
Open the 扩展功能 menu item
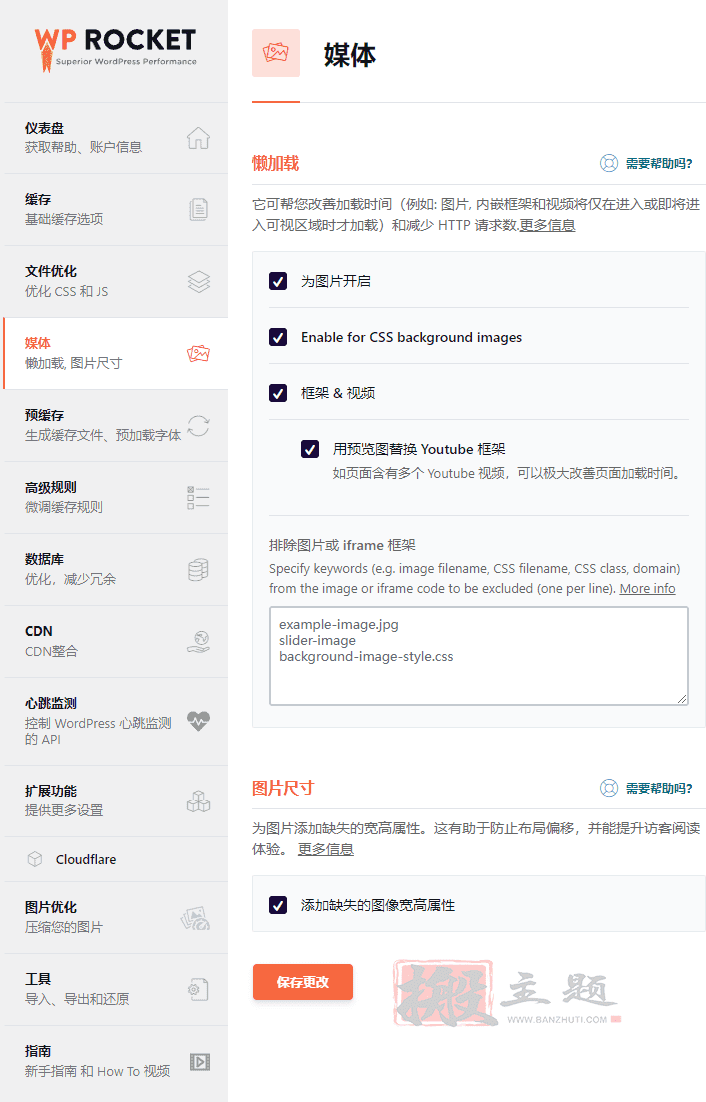point(116,801)
